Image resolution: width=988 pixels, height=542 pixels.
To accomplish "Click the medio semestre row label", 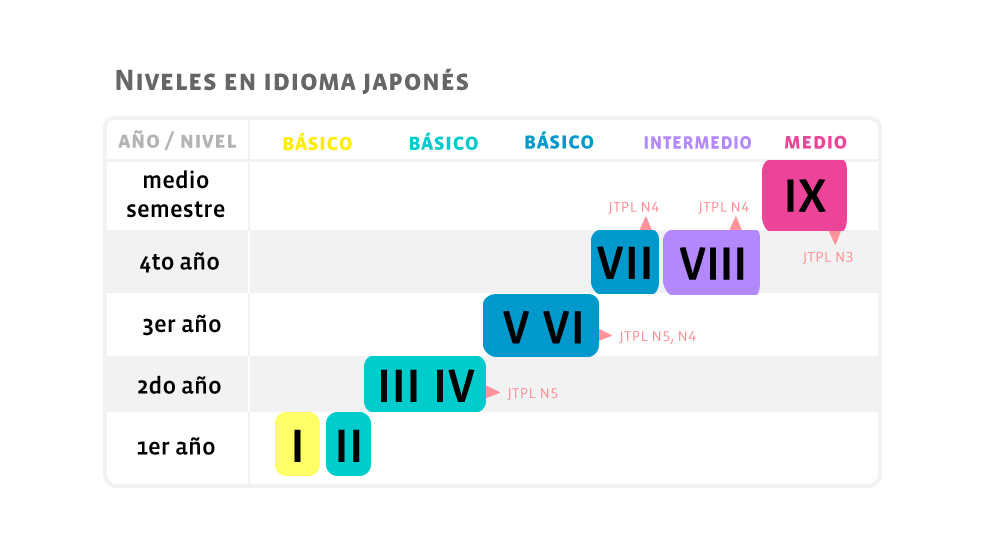I will click(x=176, y=195).
